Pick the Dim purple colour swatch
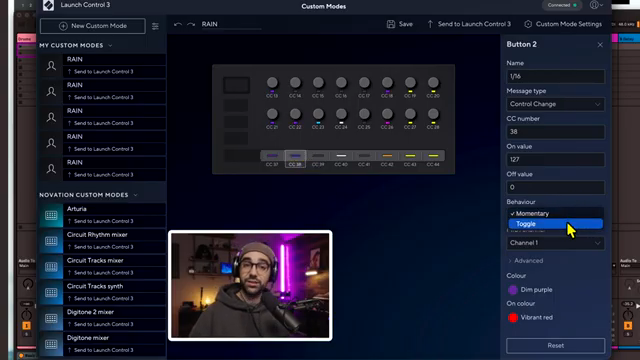 click(x=513, y=290)
